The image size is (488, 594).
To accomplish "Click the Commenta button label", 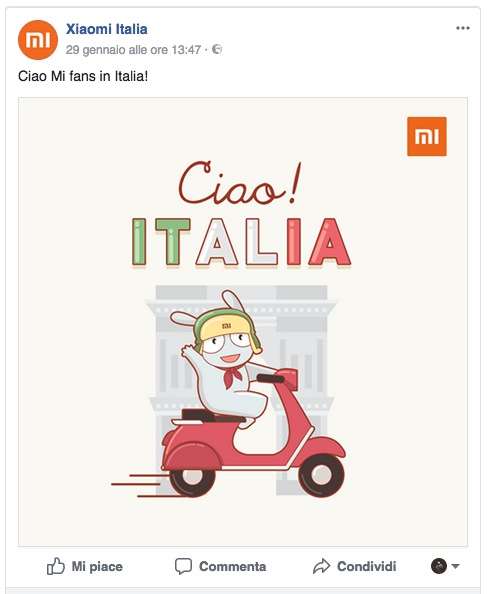I will point(233,567).
